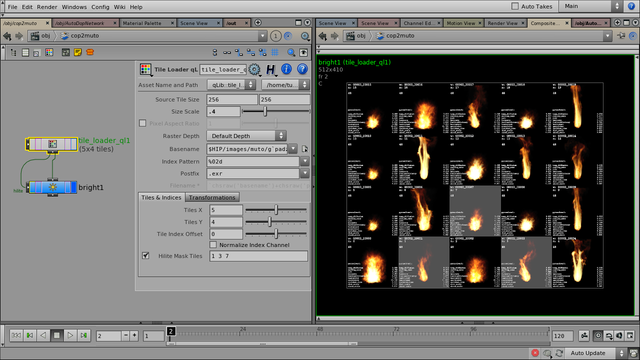Click the main help icon at top right
Viewport: 640px width, 360px height.
(631, 6)
